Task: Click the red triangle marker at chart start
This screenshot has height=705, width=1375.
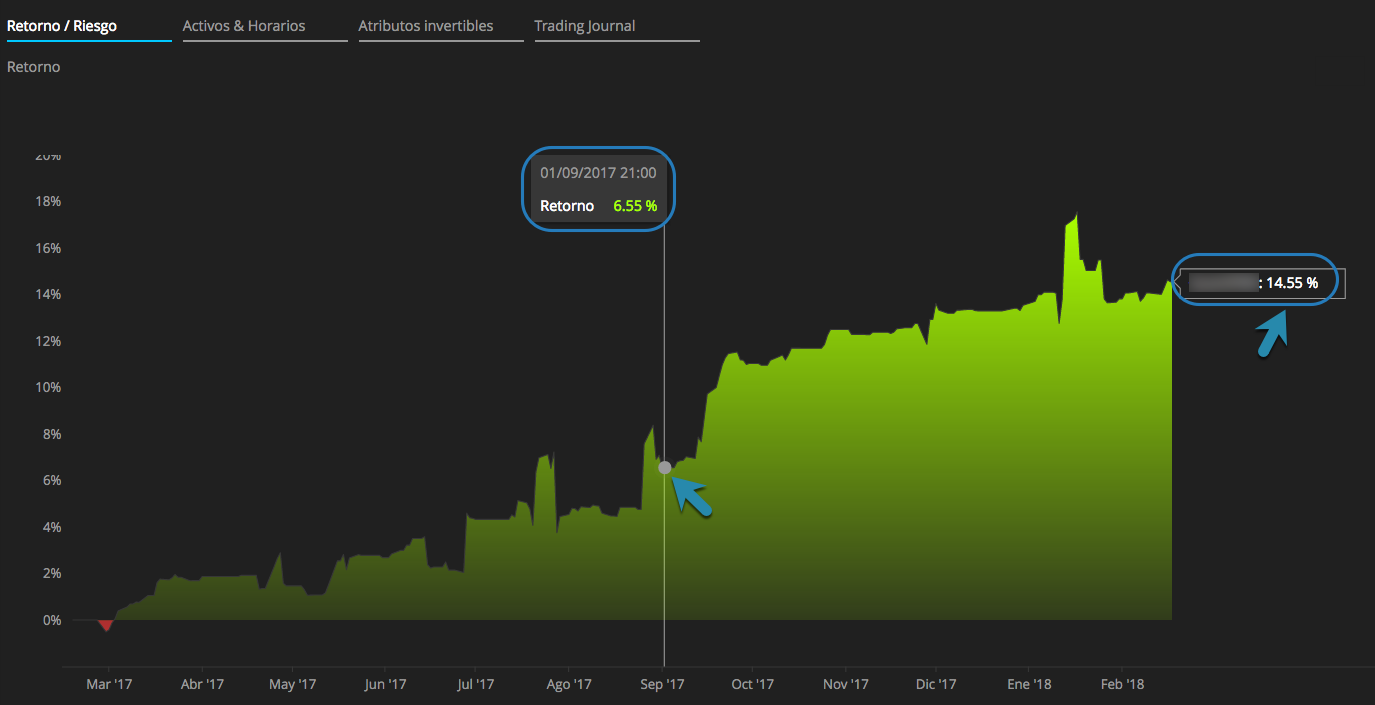Action: (x=105, y=625)
